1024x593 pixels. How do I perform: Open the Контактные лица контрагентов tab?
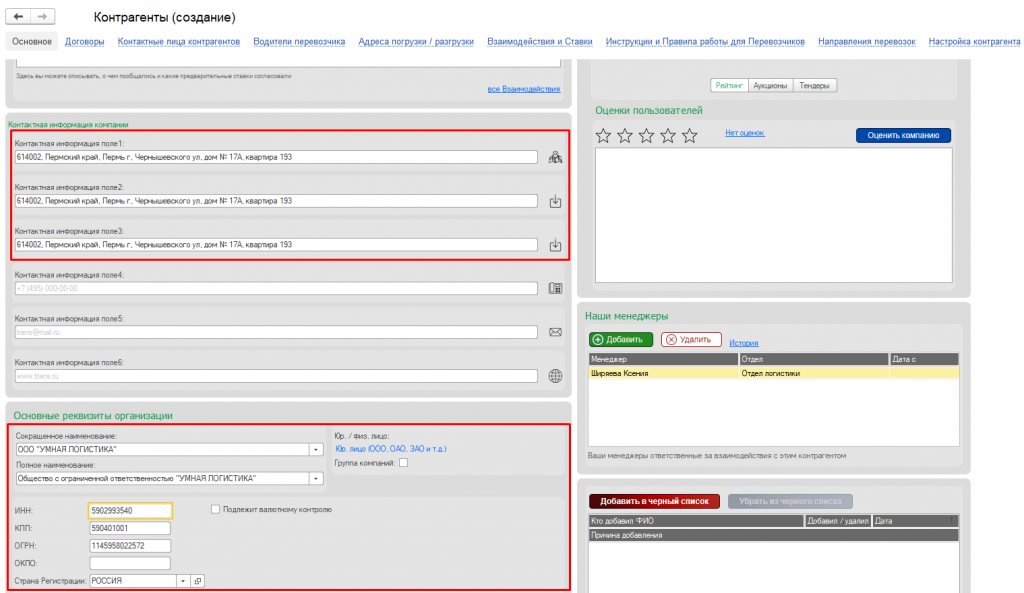coord(179,41)
